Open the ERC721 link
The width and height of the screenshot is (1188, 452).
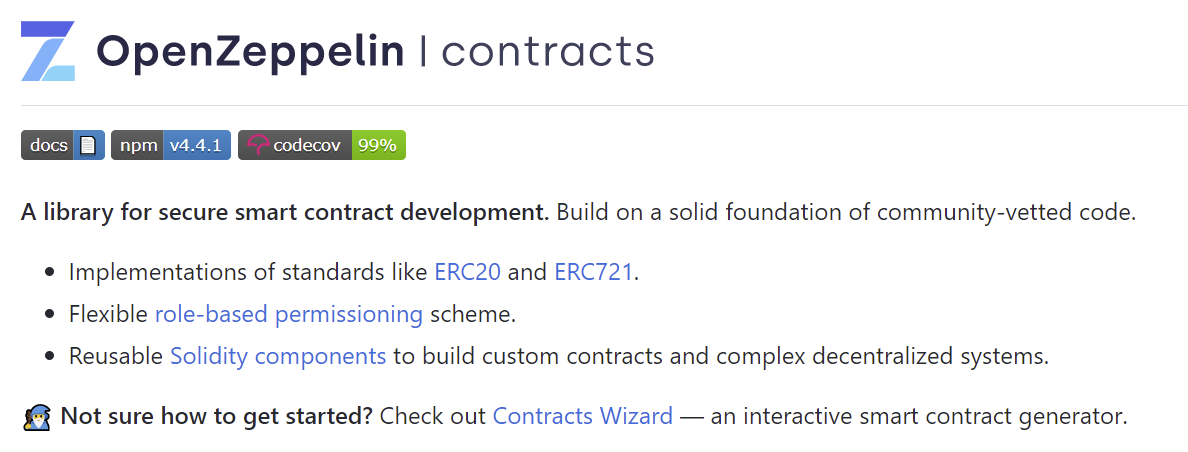593,272
